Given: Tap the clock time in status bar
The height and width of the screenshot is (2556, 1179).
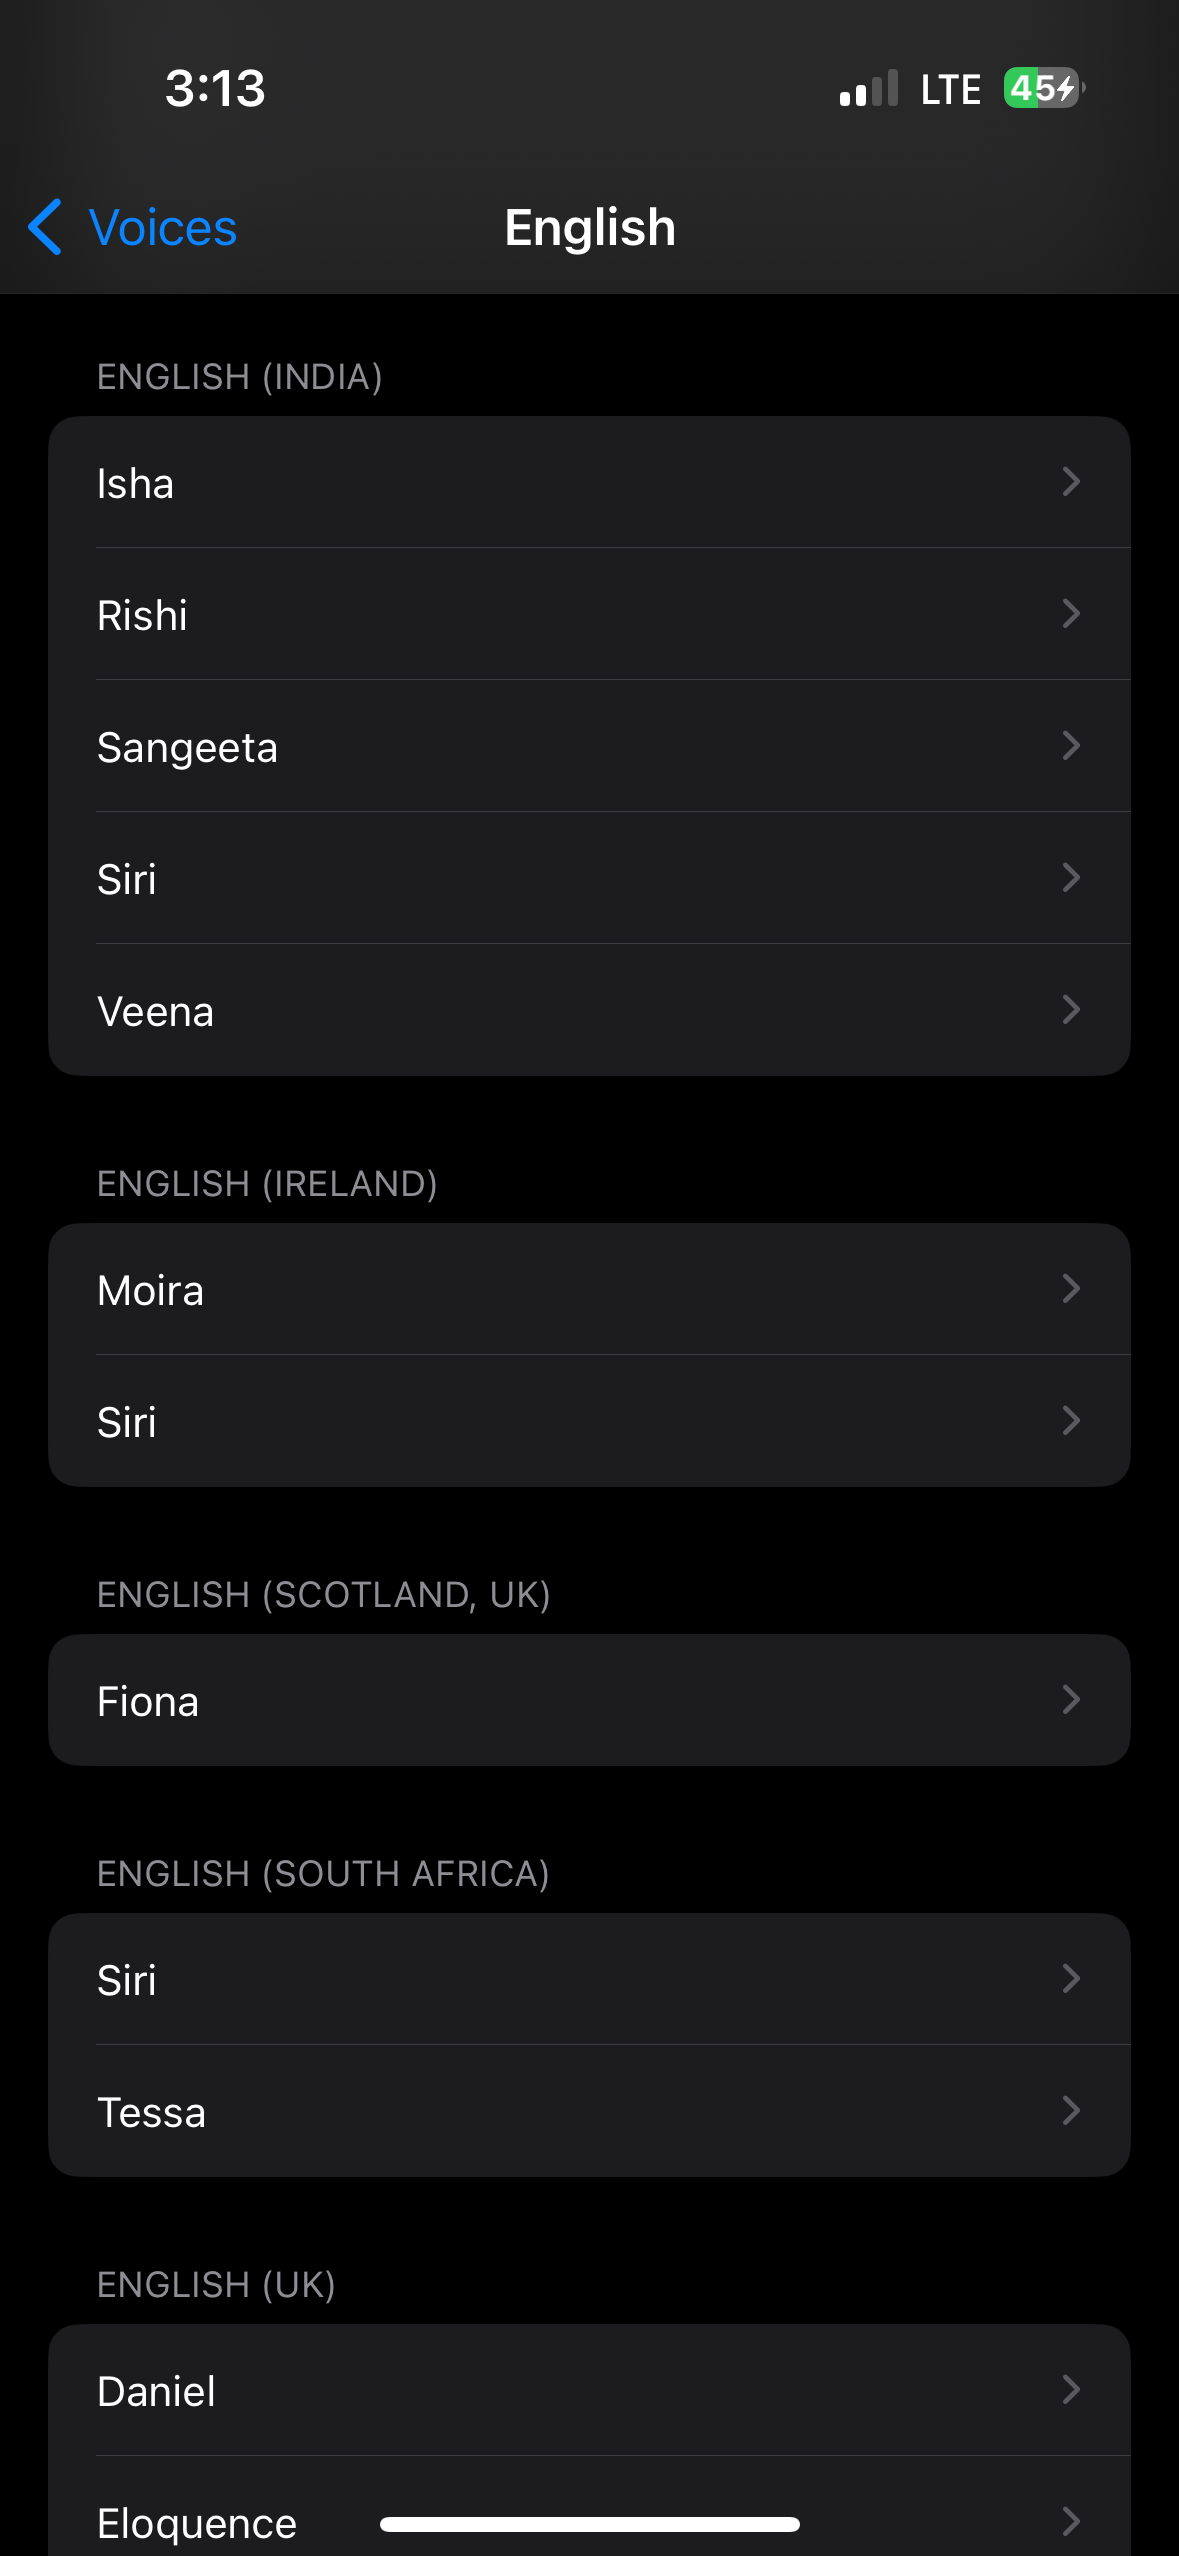Looking at the screenshot, I should pyautogui.click(x=215, y=88).
